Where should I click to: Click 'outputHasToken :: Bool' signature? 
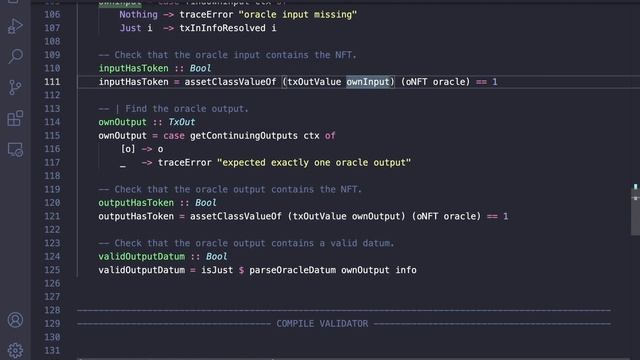[157, 203]
